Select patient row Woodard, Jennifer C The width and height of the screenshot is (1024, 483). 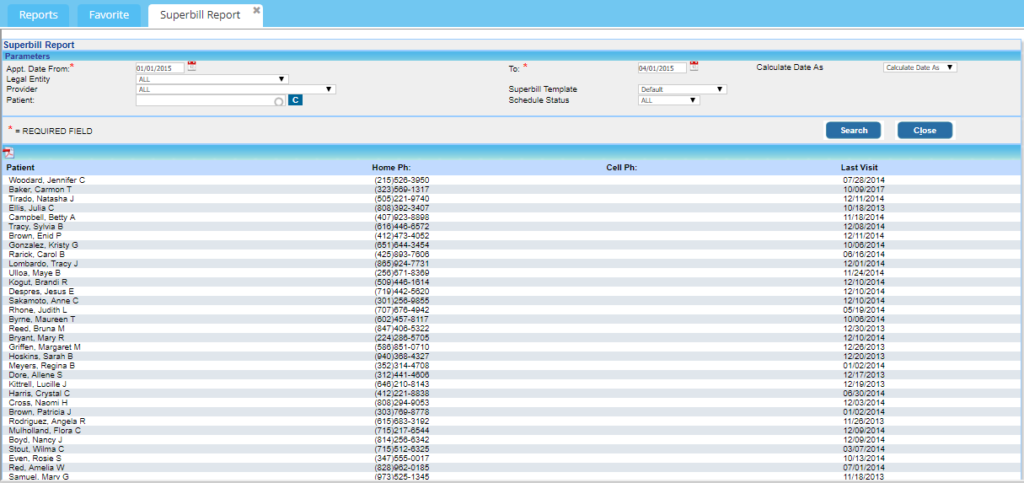click(x=47, y=180)
